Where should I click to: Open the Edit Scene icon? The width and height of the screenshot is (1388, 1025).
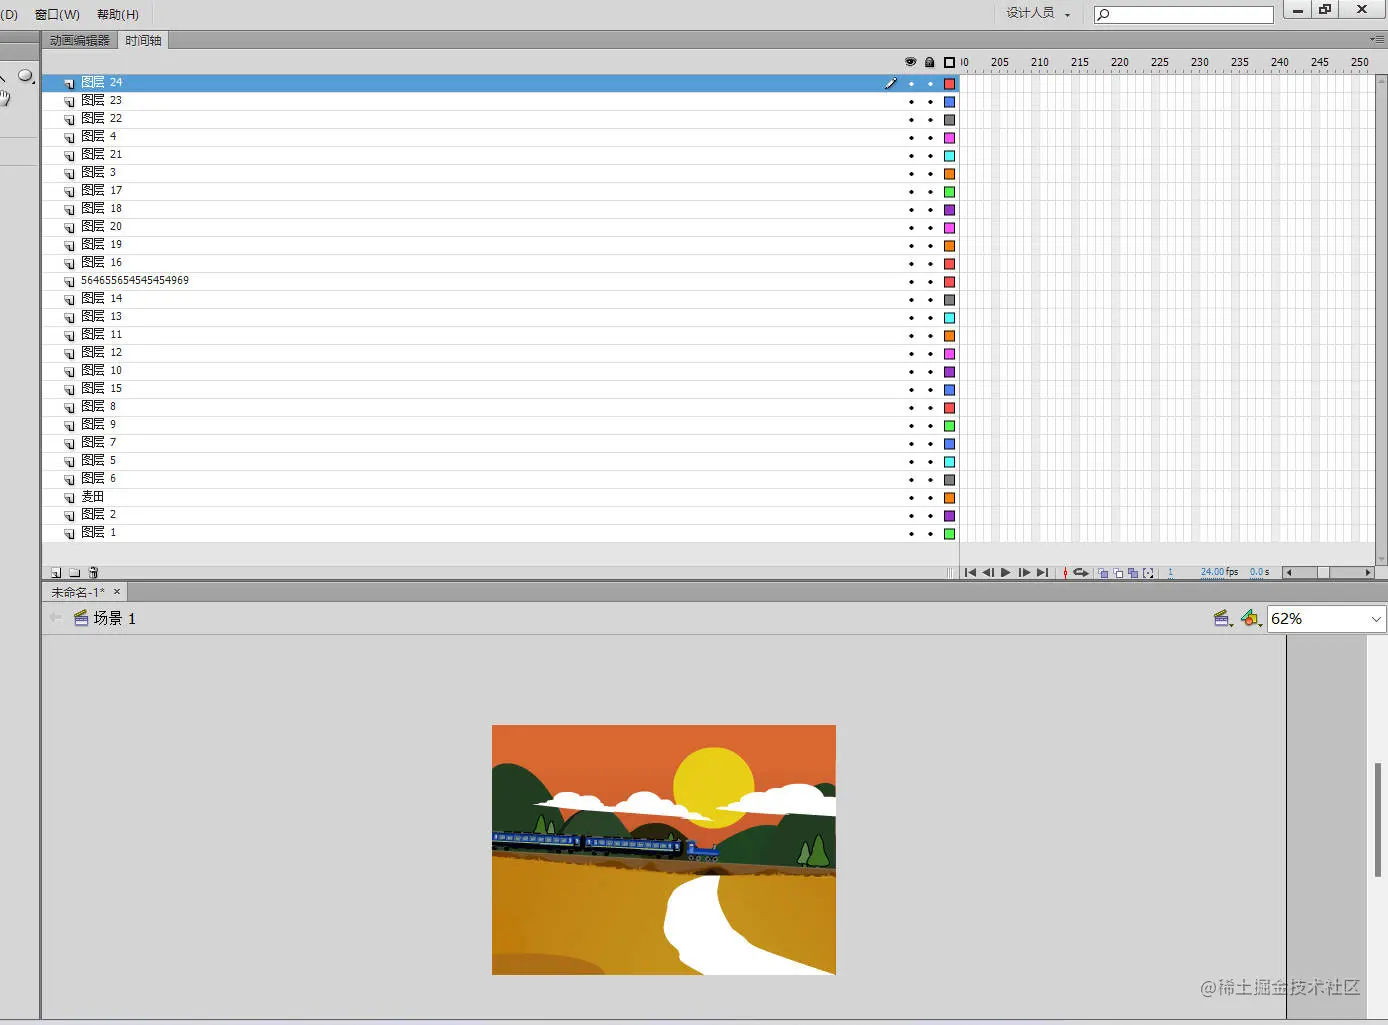tap(1222, 618)
